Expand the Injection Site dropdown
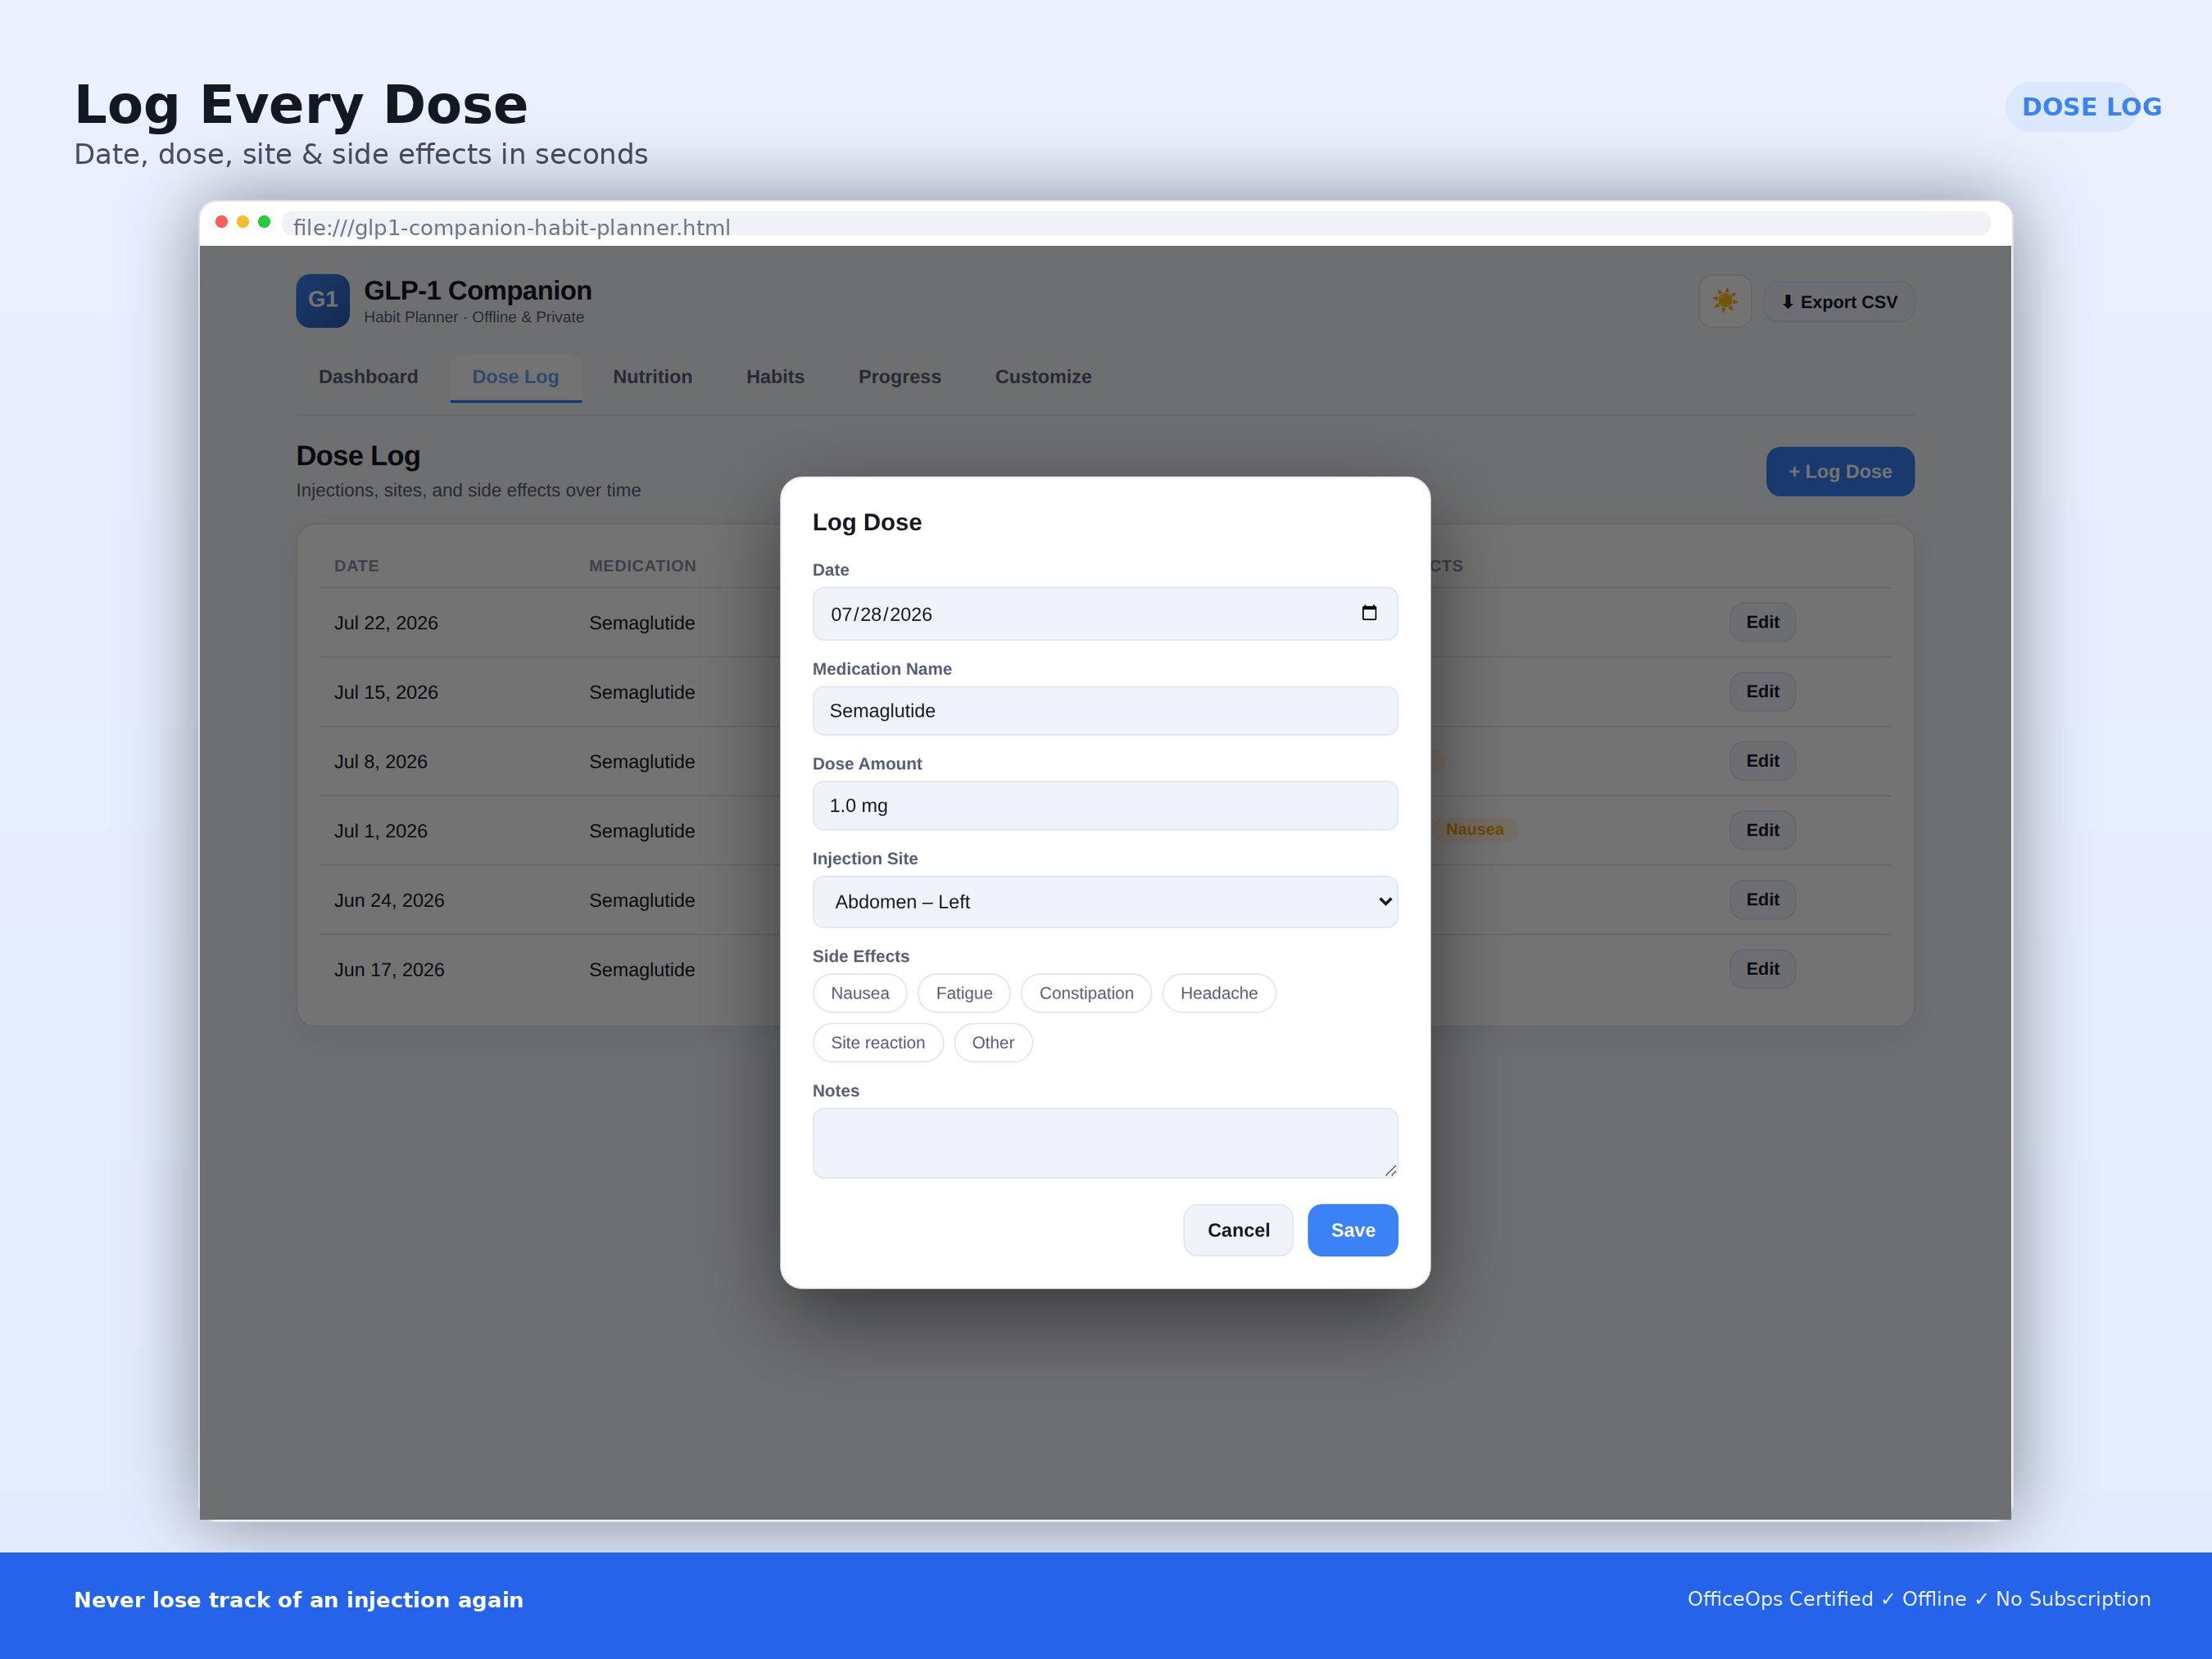 1105,902
